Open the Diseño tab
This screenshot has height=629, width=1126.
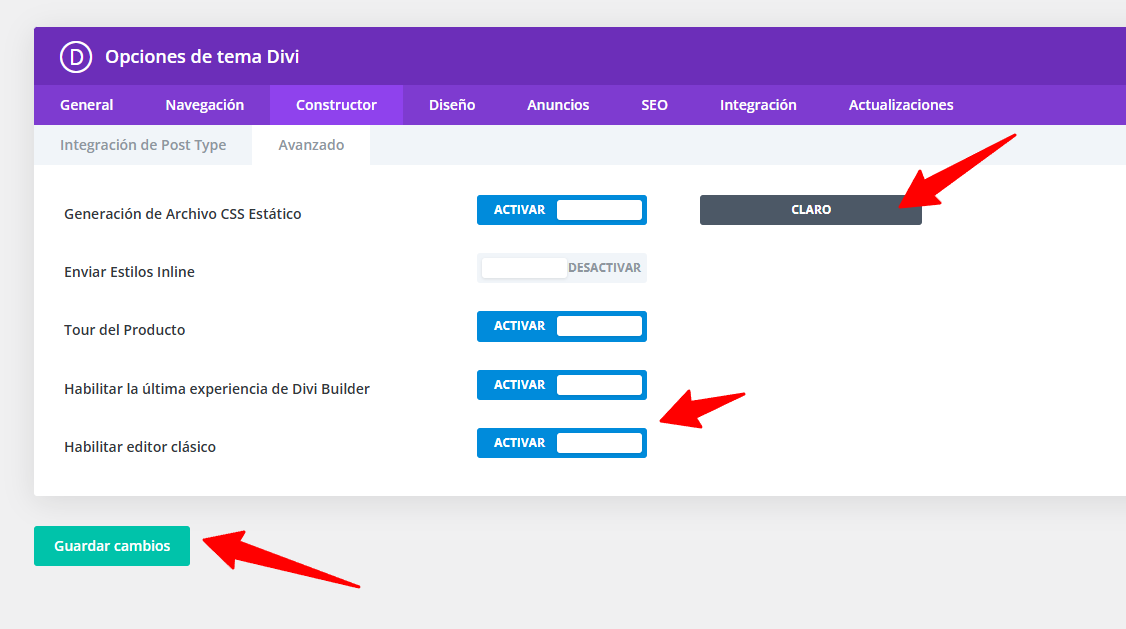452,105
